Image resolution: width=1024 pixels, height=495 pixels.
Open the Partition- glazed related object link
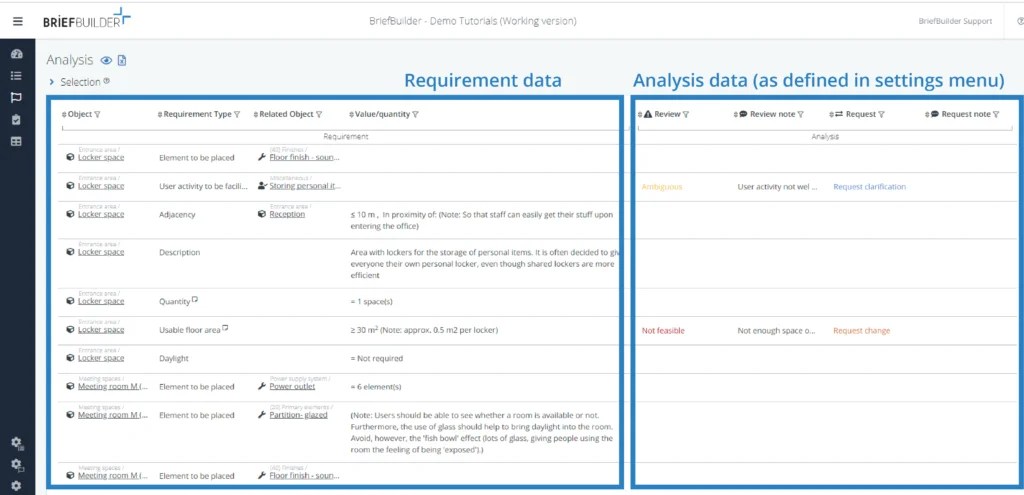[x=298, y=415]
